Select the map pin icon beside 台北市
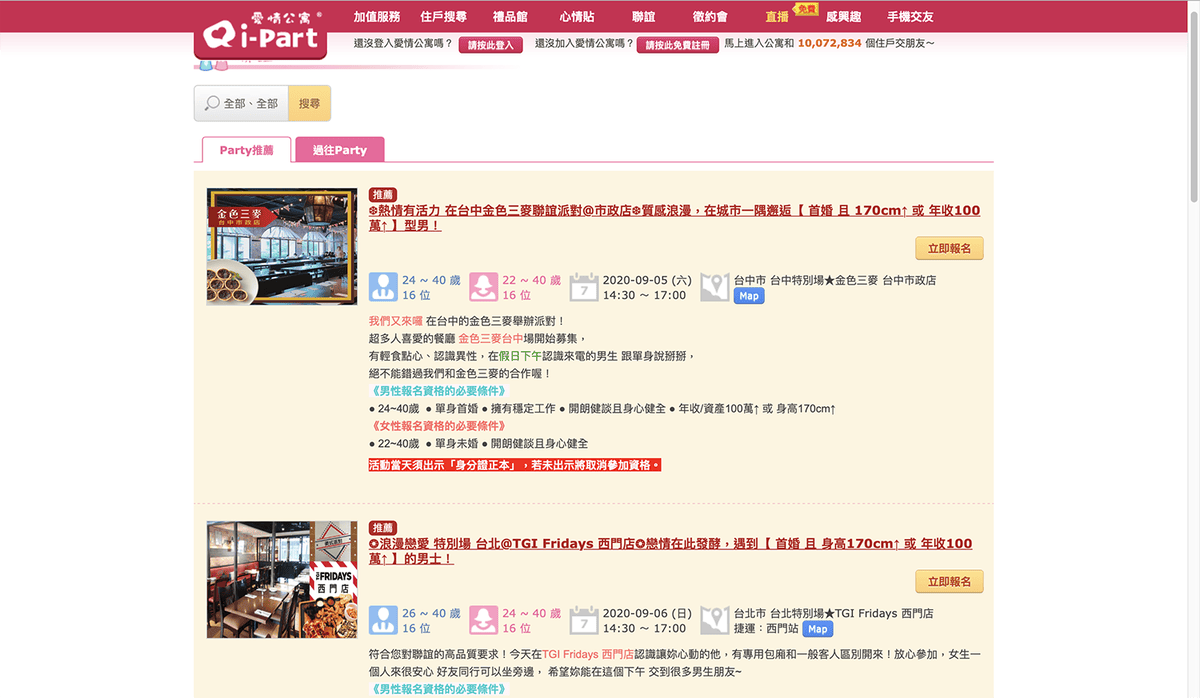This screenshot has width=1200, height=698. click(714, 620)
